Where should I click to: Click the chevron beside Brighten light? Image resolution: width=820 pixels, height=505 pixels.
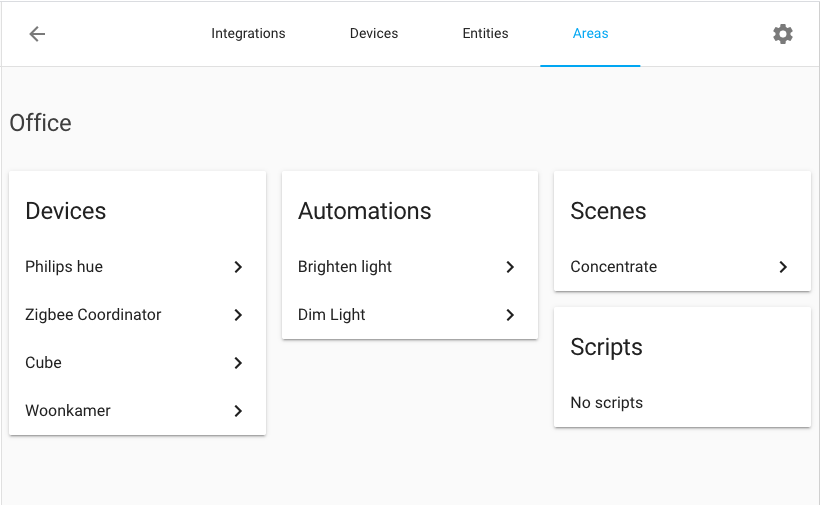(510, 267)
